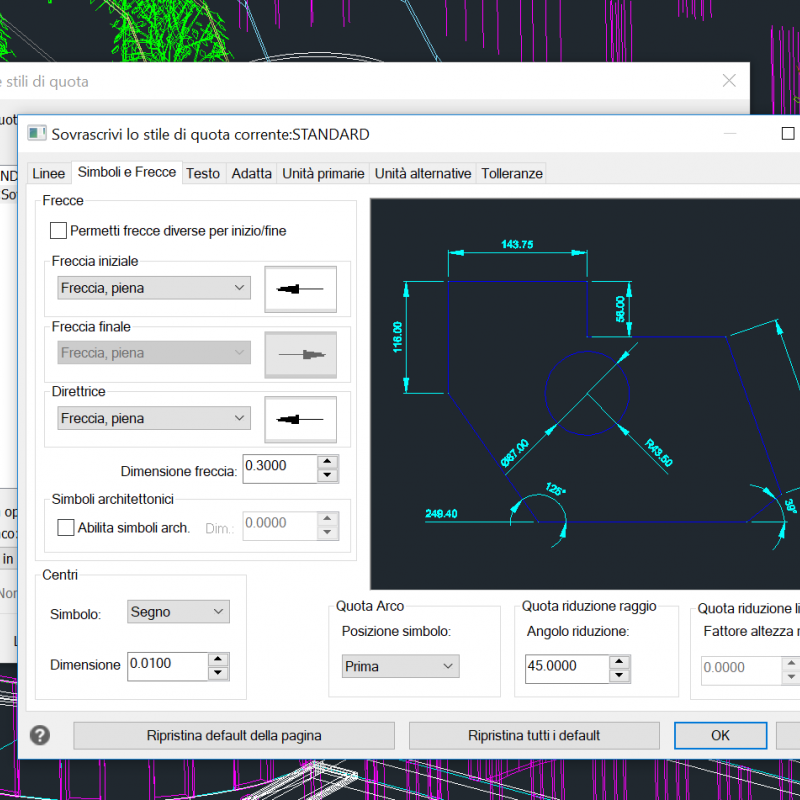
Task: Increase Centri Dimensione with up spinner
Action: [x=218, y=659]
